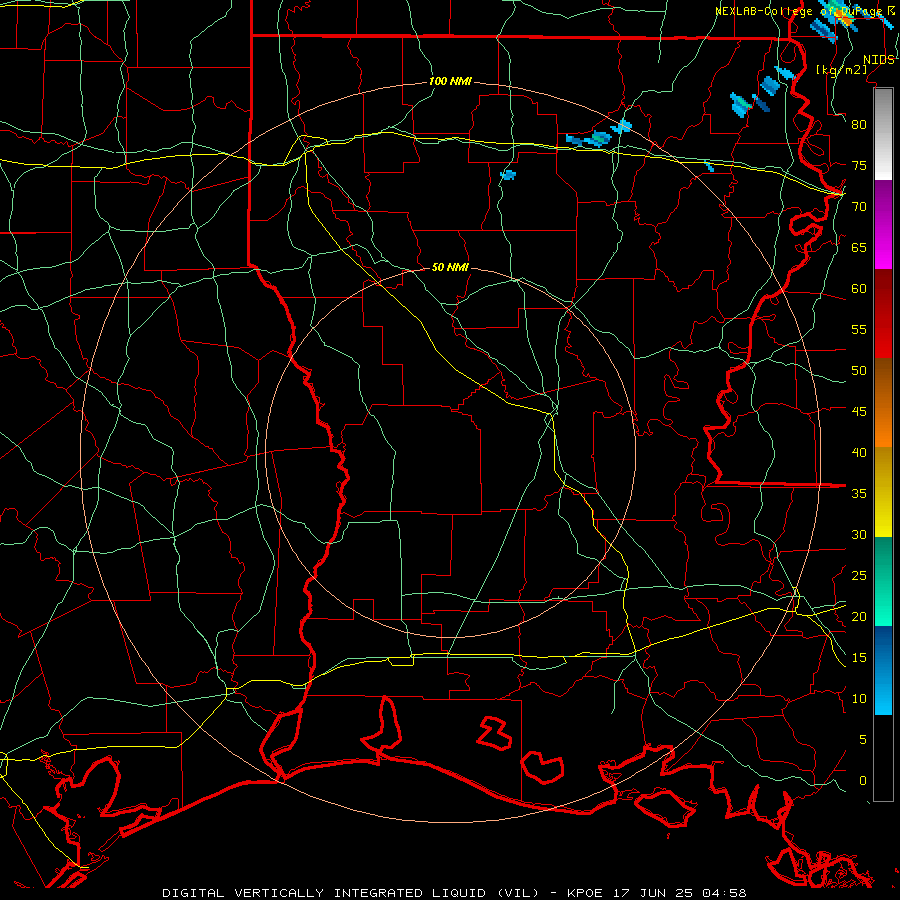Click the 0 value on the scale
Image resolution: width=900 pixels, height=900 pixels.
(x=863, y=781)
